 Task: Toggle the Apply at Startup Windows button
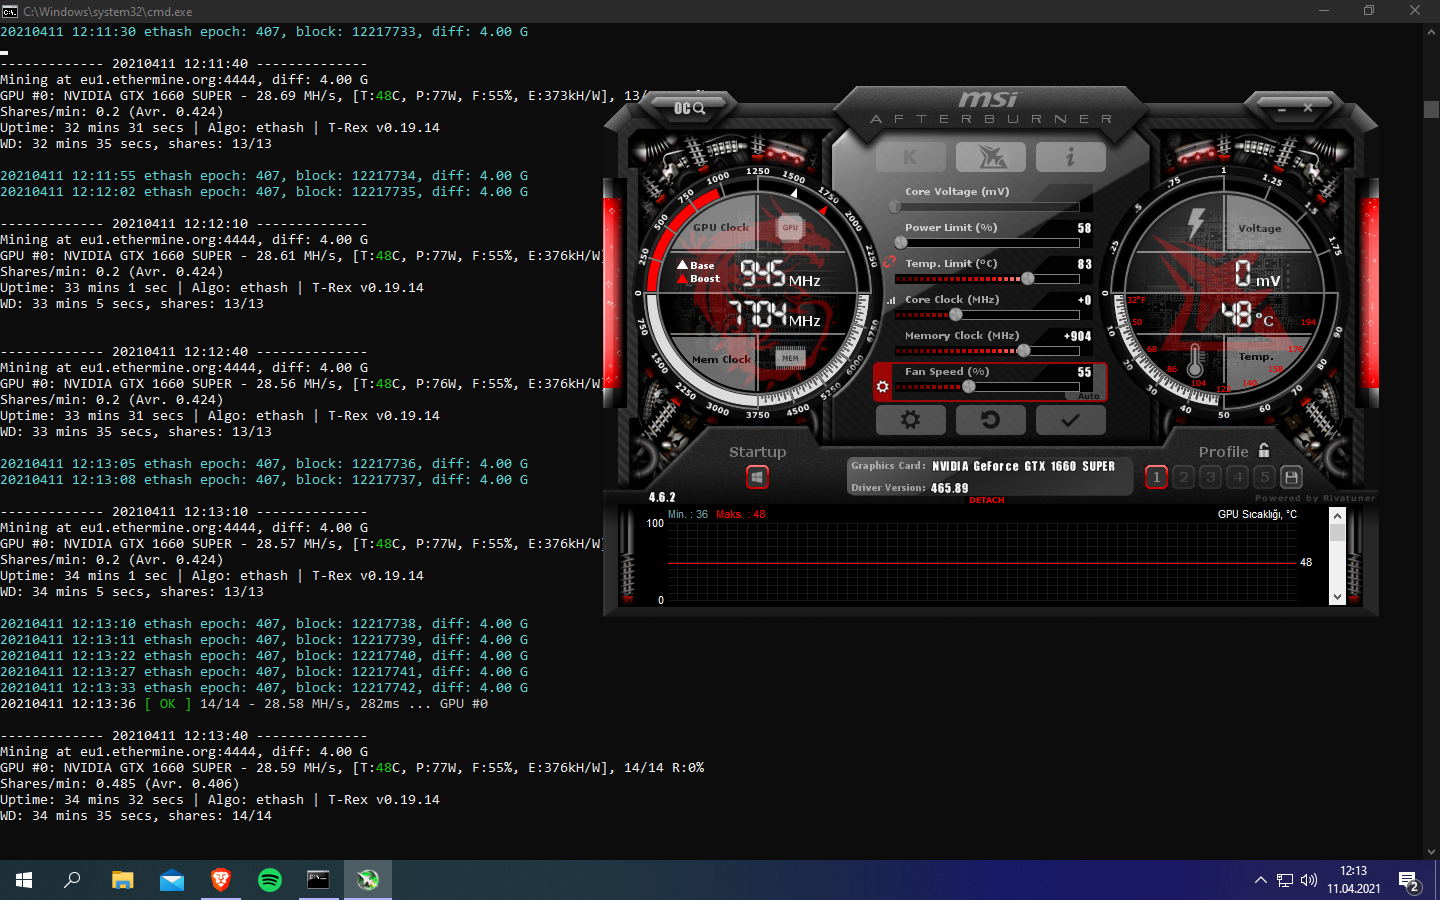click(x=757, y=478)
